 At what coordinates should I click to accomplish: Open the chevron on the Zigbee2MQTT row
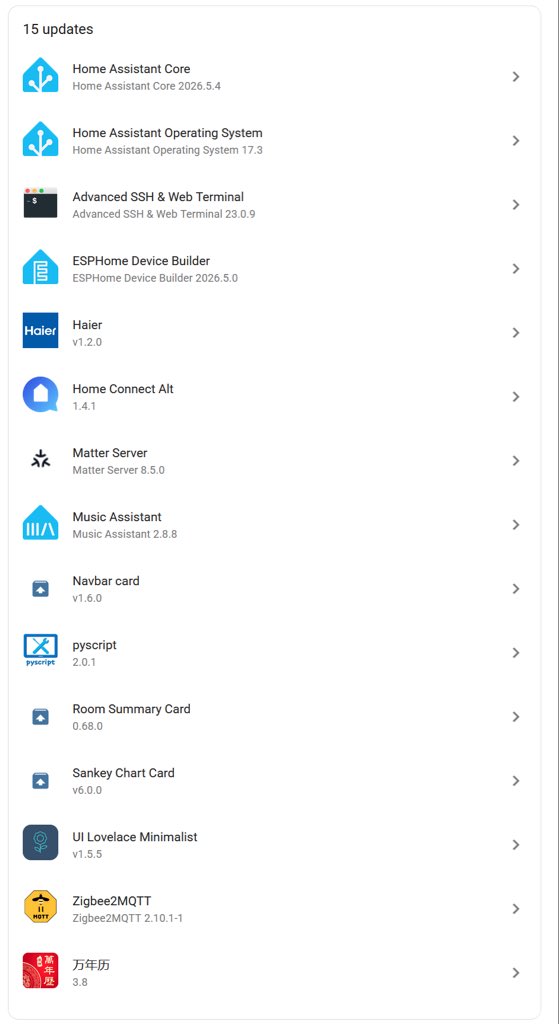point(516,908)
